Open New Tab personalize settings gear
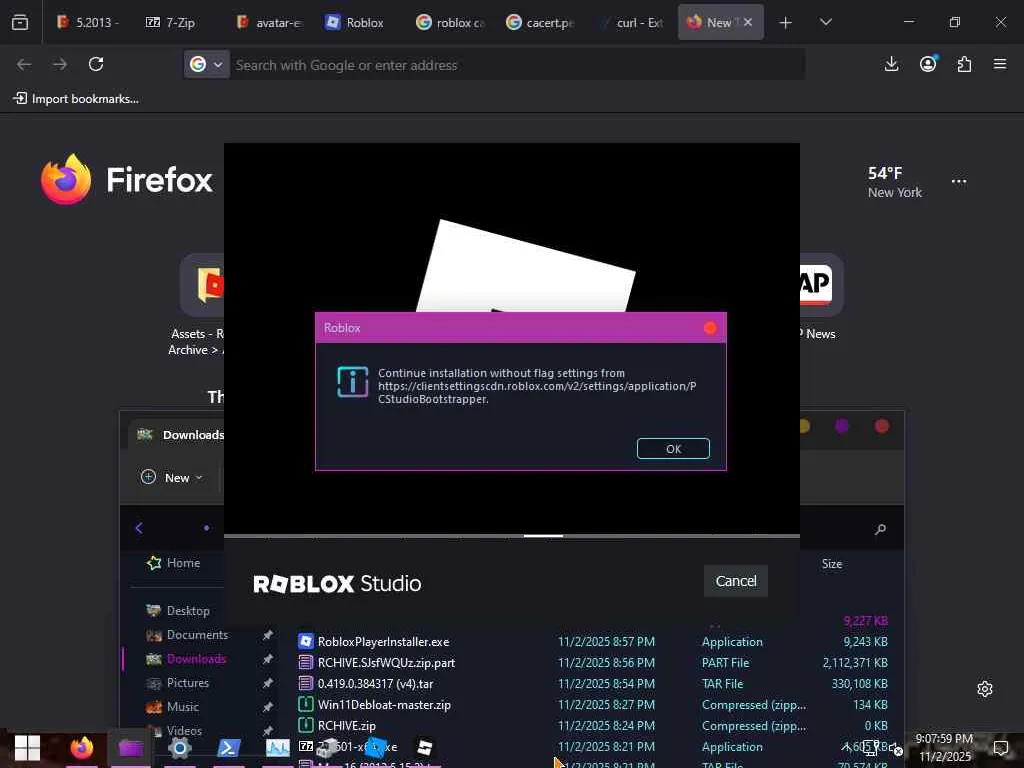 tap(985, 689)
